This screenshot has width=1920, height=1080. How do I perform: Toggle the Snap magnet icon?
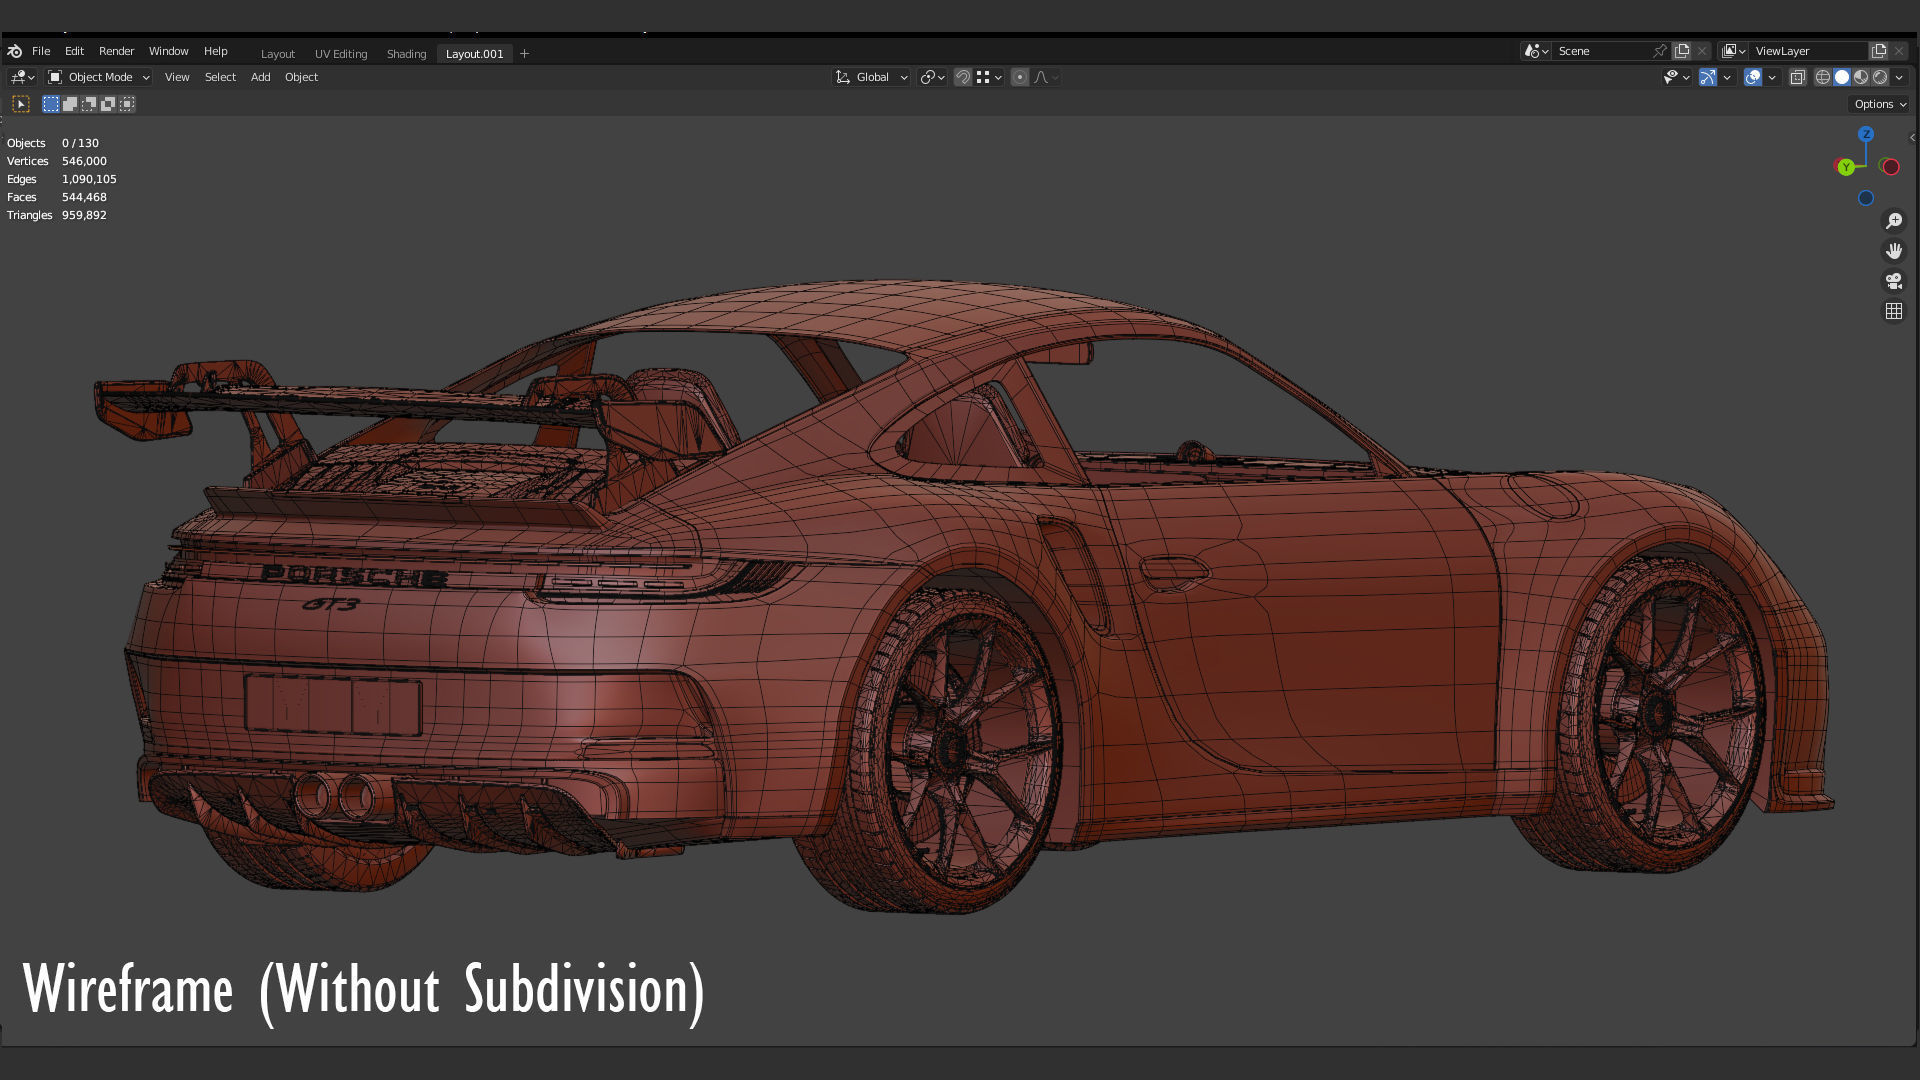point(962,77)
